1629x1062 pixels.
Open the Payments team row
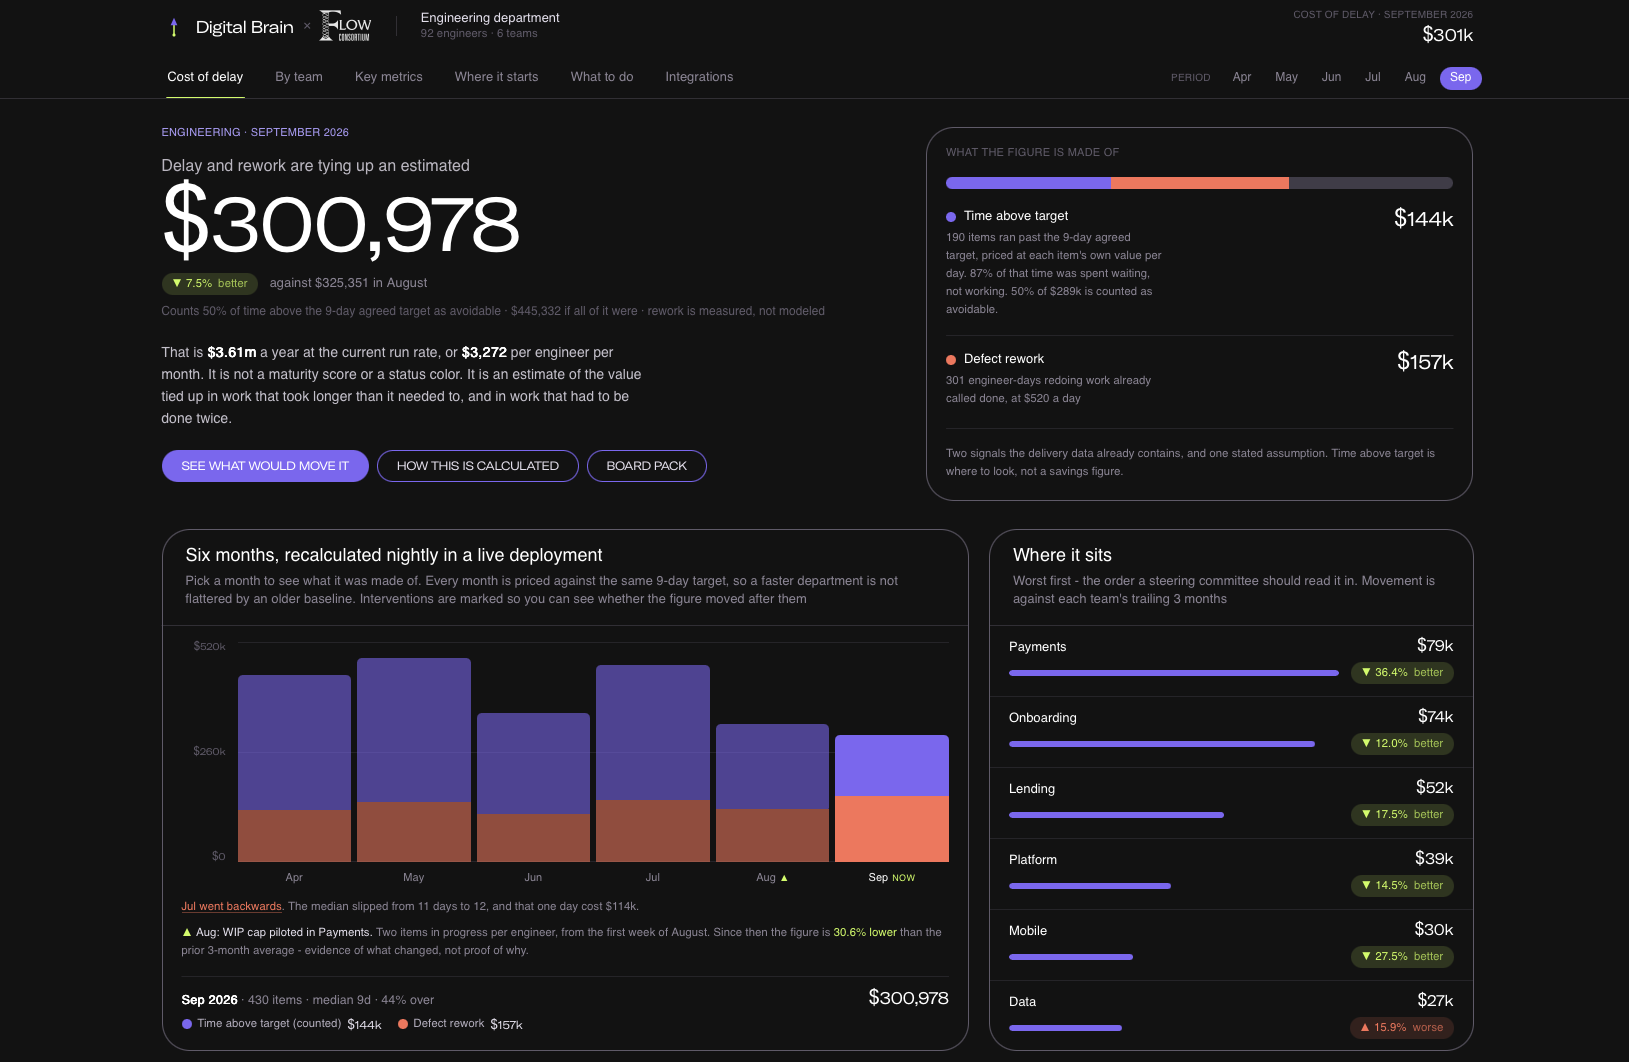click(x=1231, y=661)
